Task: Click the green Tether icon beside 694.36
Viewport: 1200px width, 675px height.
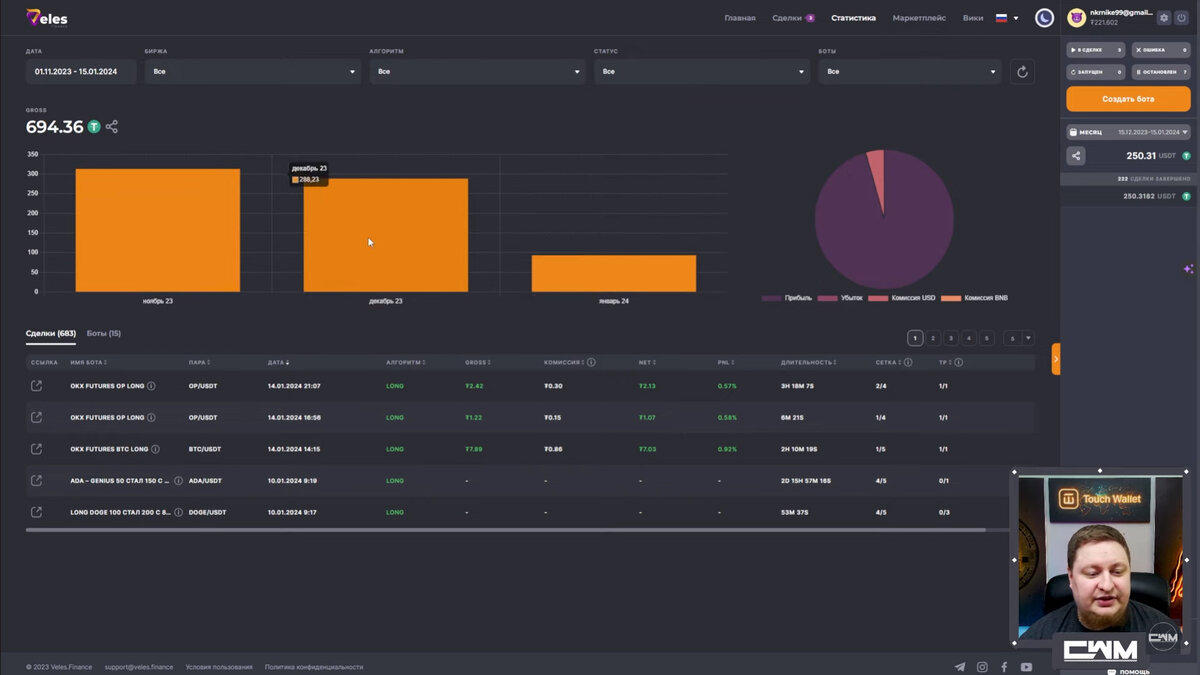Action: [94, 127]
